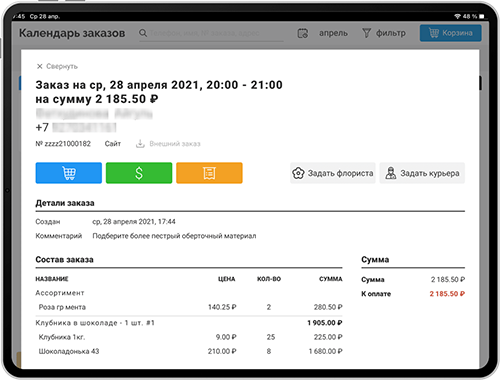Click the courier person icon

coord(391,173)
